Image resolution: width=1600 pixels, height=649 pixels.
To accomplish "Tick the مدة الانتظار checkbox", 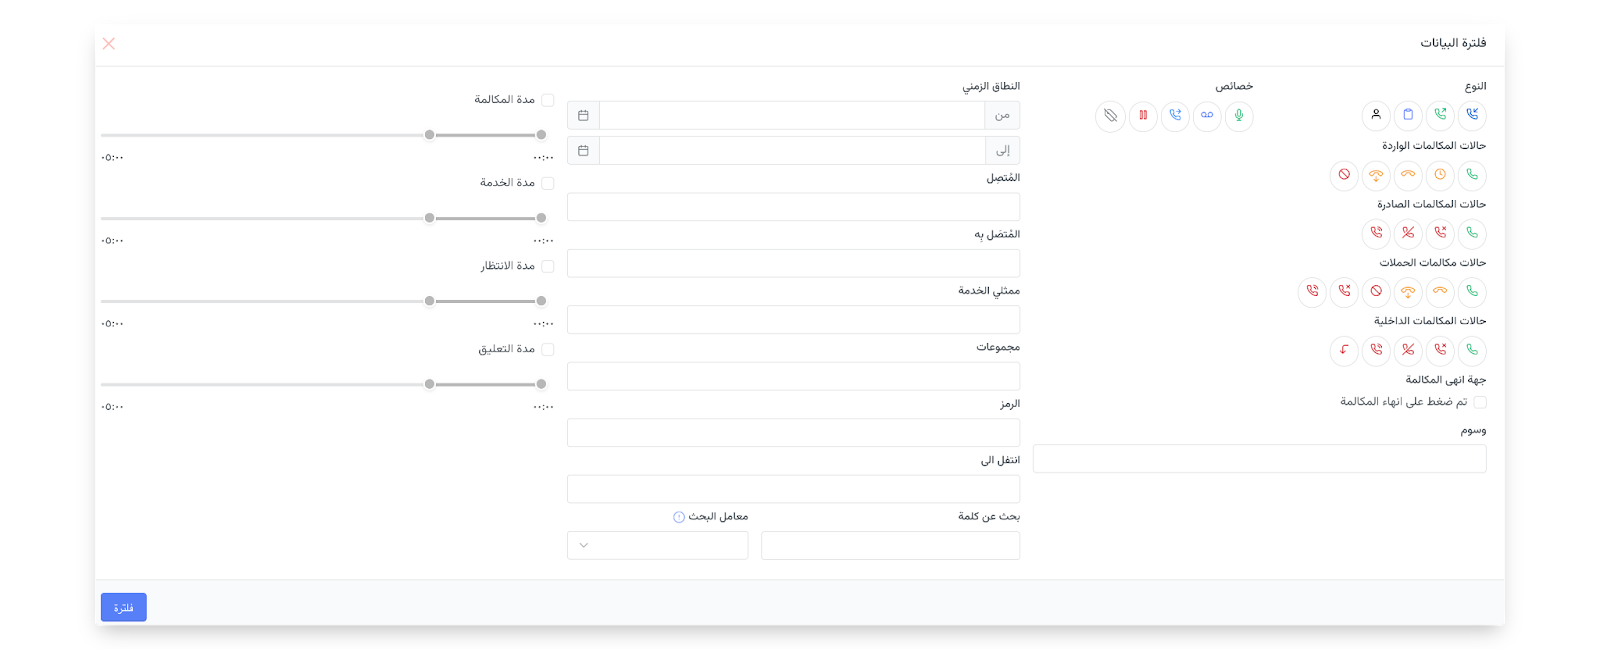I will click(x=548, y=266).
